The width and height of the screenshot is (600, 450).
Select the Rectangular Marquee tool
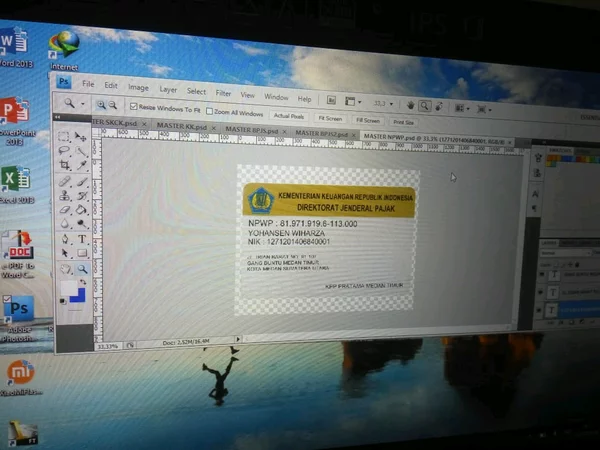pos(64,136)
